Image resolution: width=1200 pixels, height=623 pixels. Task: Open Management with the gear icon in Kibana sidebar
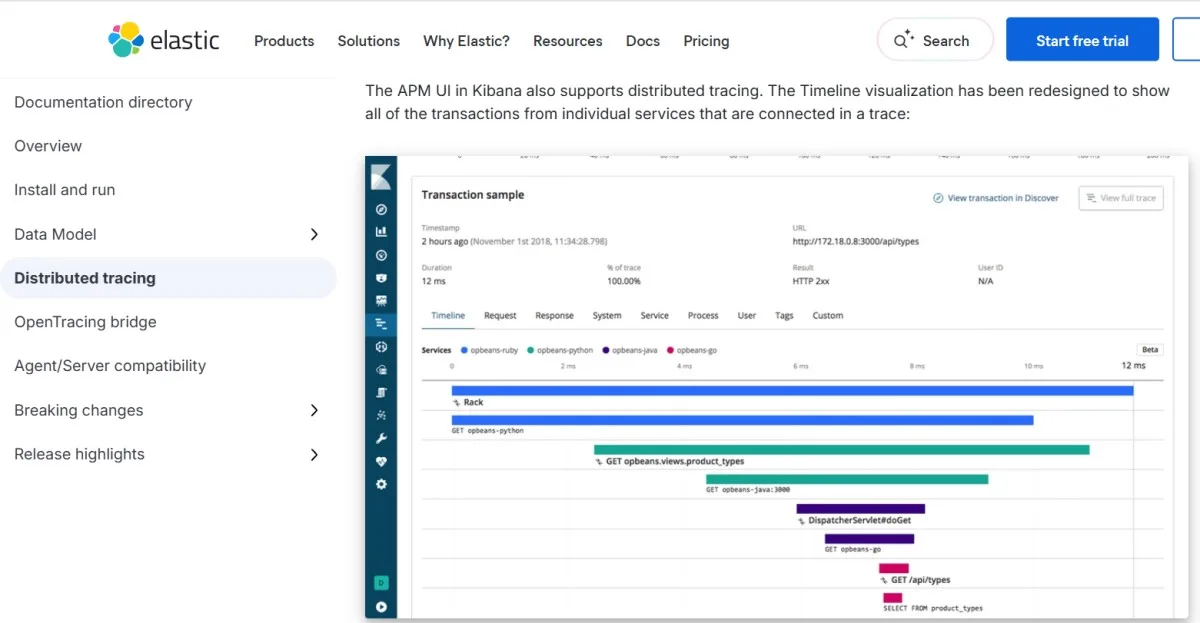[381, 484]
